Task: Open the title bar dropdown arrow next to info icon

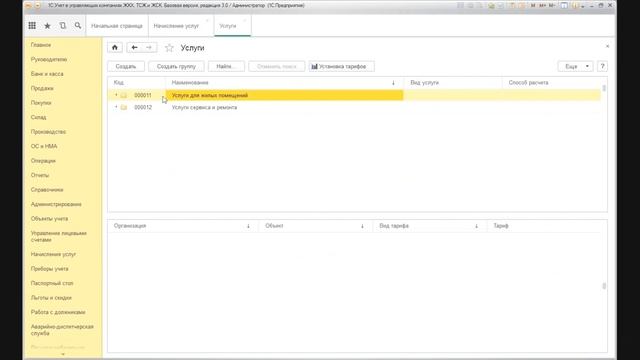Action: pos(582,6)
